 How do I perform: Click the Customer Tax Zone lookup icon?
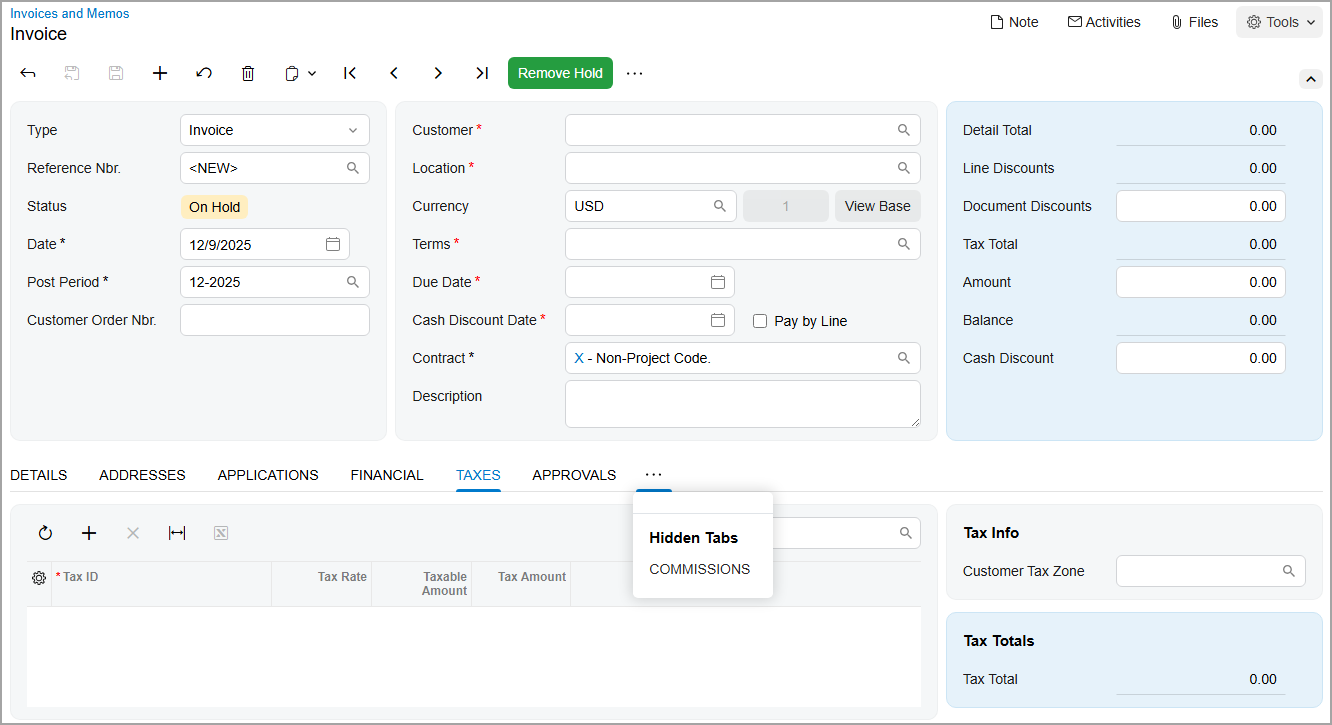tap(1289, 571)
